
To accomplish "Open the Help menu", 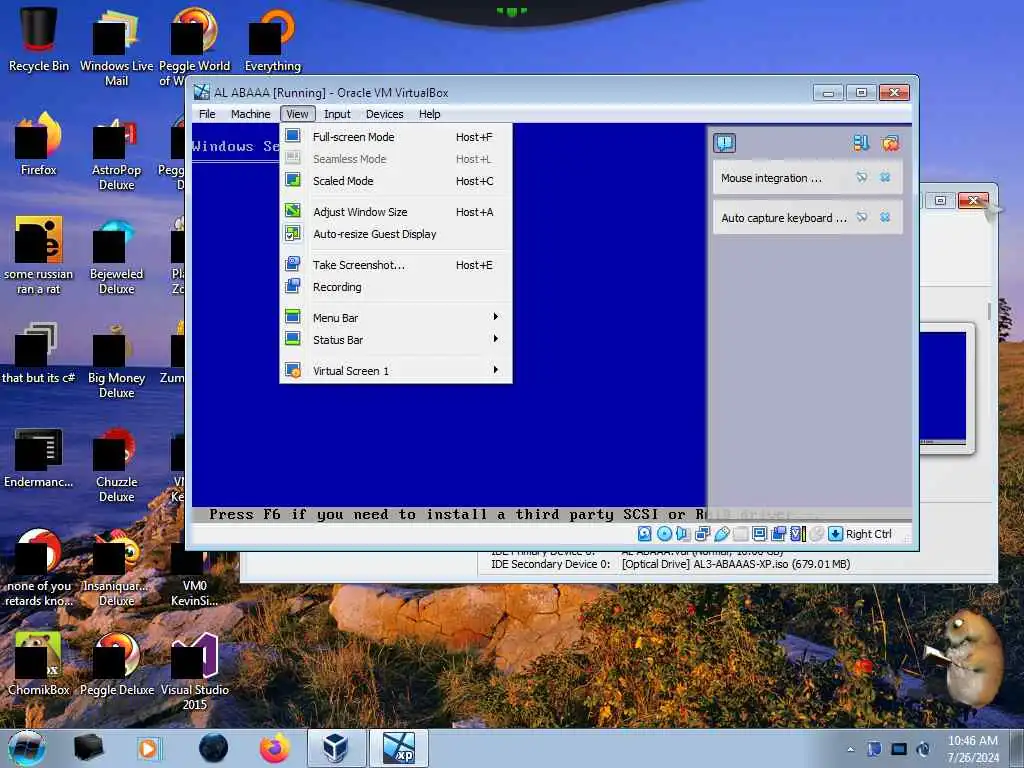I will click(x=429, y=114).
